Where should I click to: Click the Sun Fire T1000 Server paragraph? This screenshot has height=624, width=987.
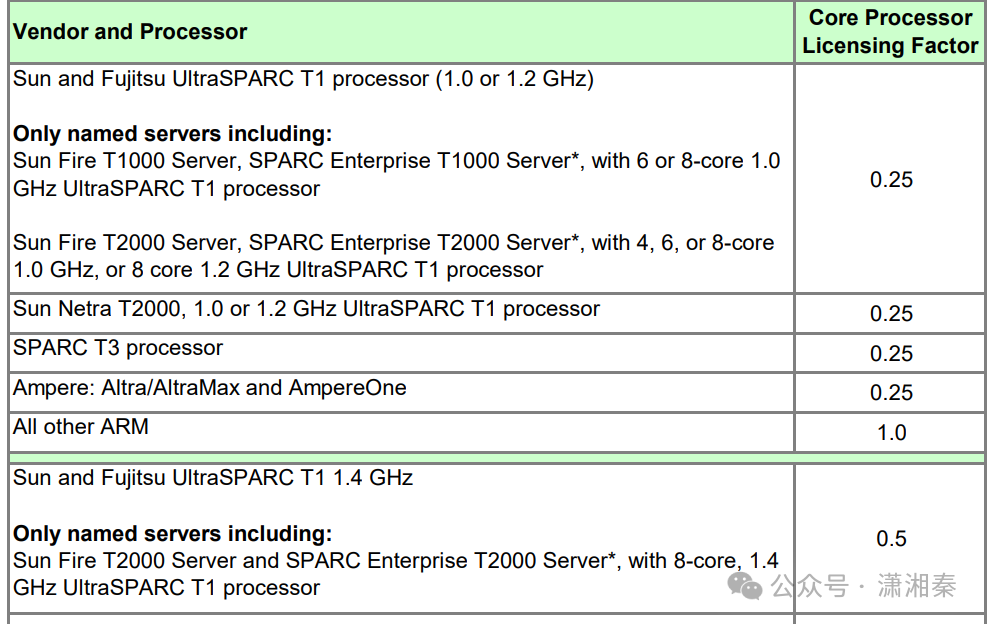pyautogui.click(x=396, y=175)
